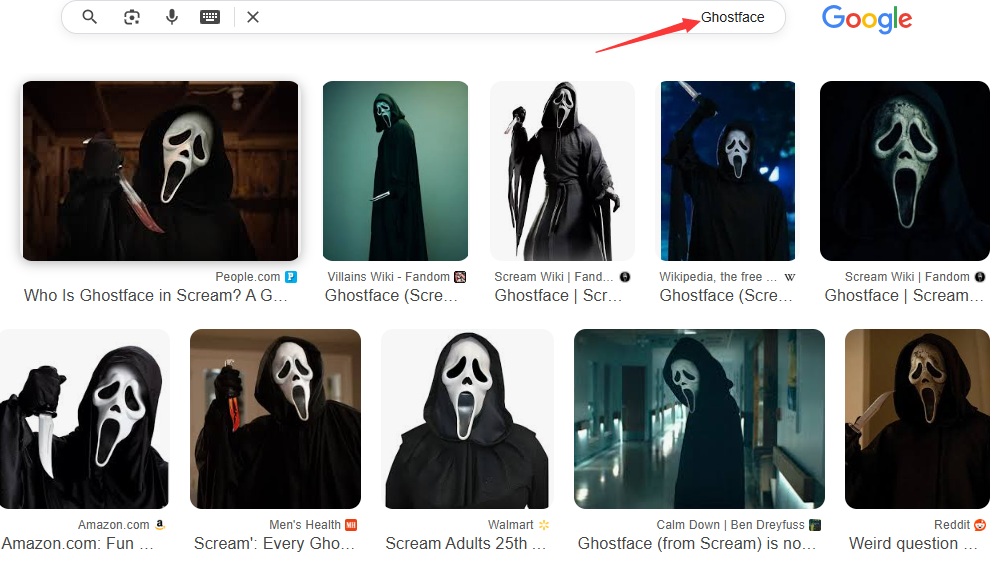Screen dimensions: 1001x566
Task: Open Villains Wiki Ghostface thumbnail
Action: pos(395,170)
